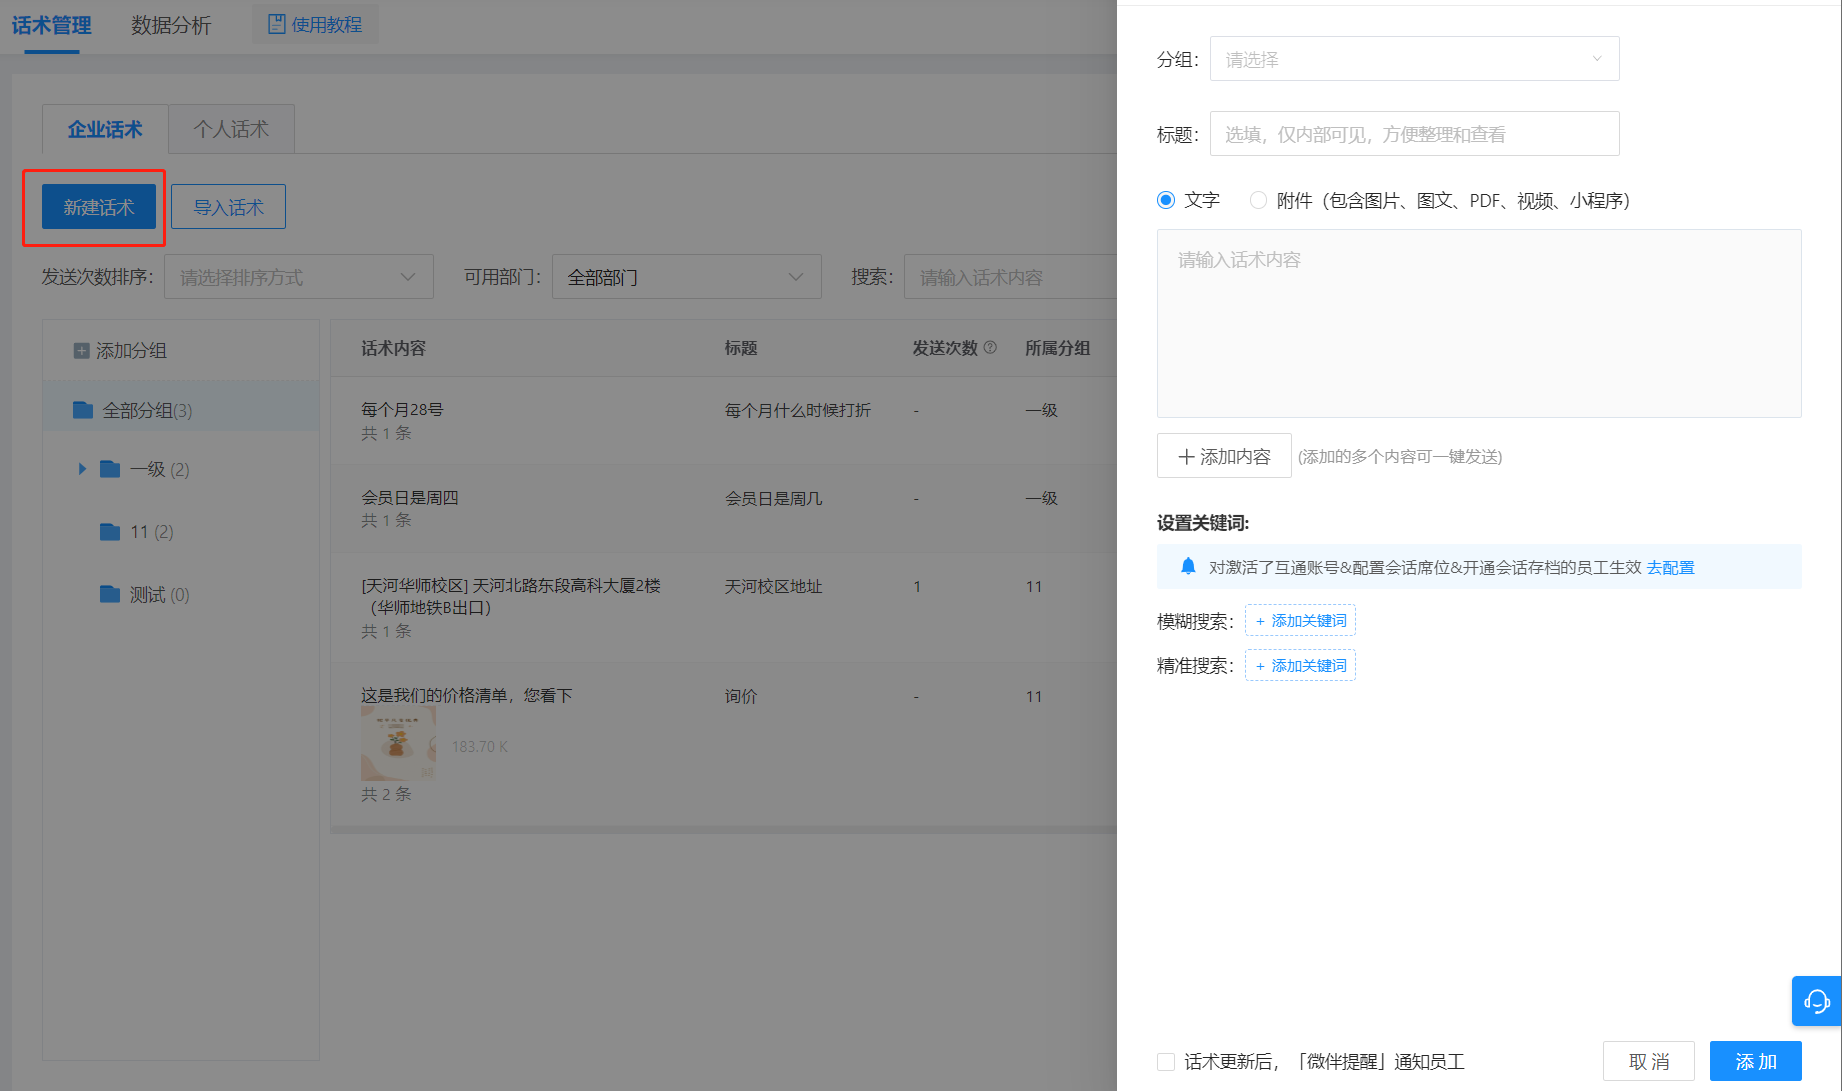Click the 去配置 link
The width and height of the screenshot is (1842, 1091).
(1671, 567)
